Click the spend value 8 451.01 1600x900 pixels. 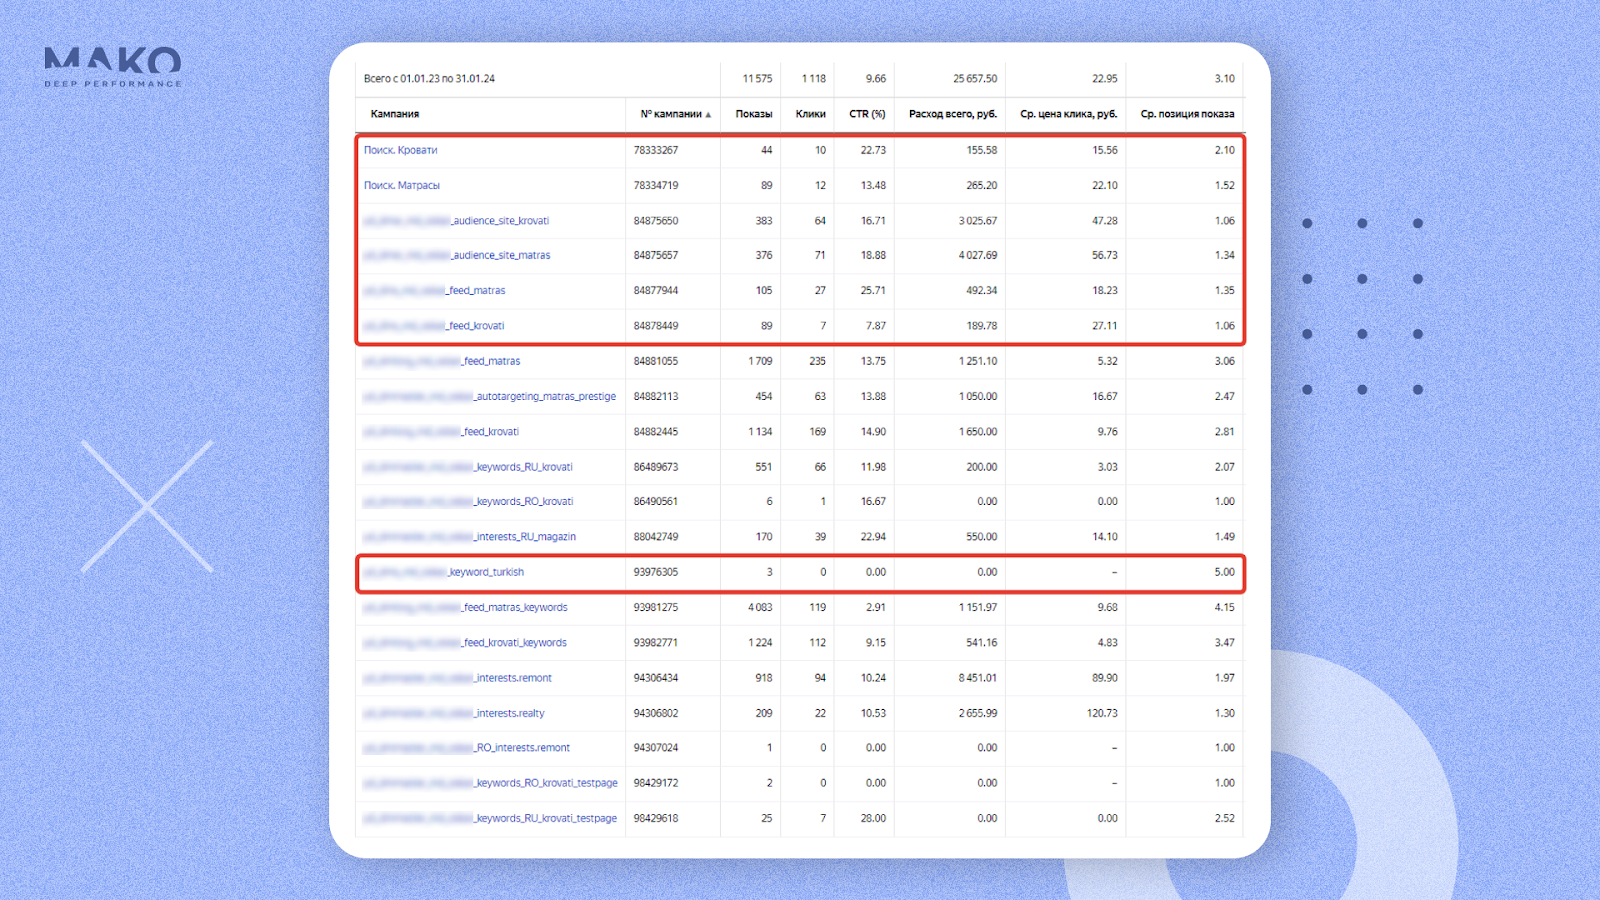(x=978, y=678)
